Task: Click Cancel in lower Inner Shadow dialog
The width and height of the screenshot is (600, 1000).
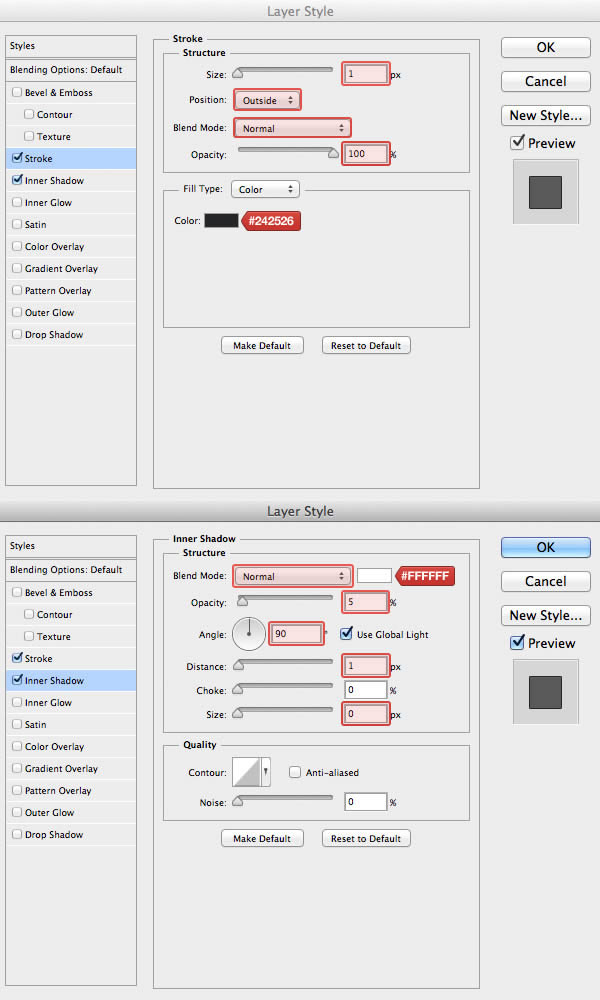Action: [x=546, y=581]
